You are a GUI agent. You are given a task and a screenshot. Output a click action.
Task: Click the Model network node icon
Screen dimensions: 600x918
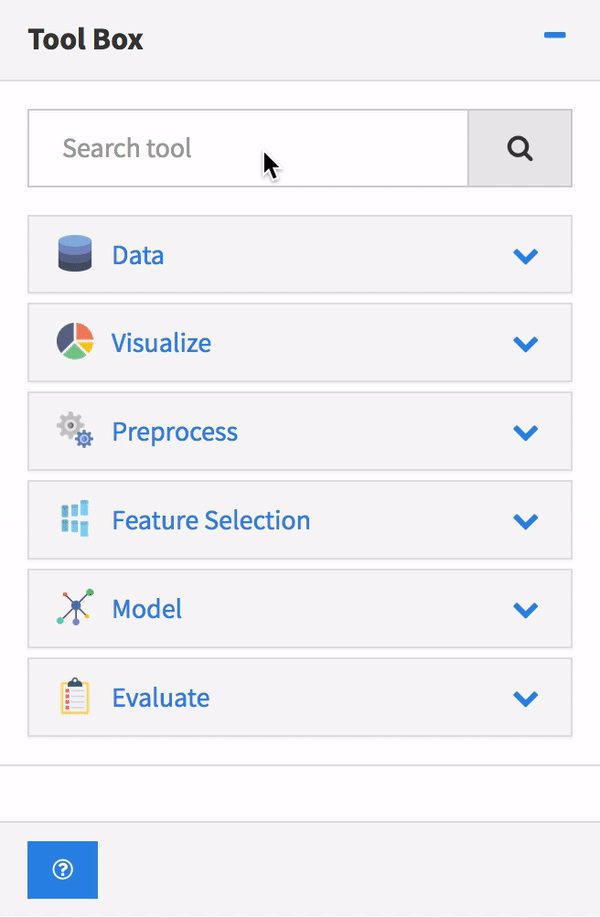point(75,608)
